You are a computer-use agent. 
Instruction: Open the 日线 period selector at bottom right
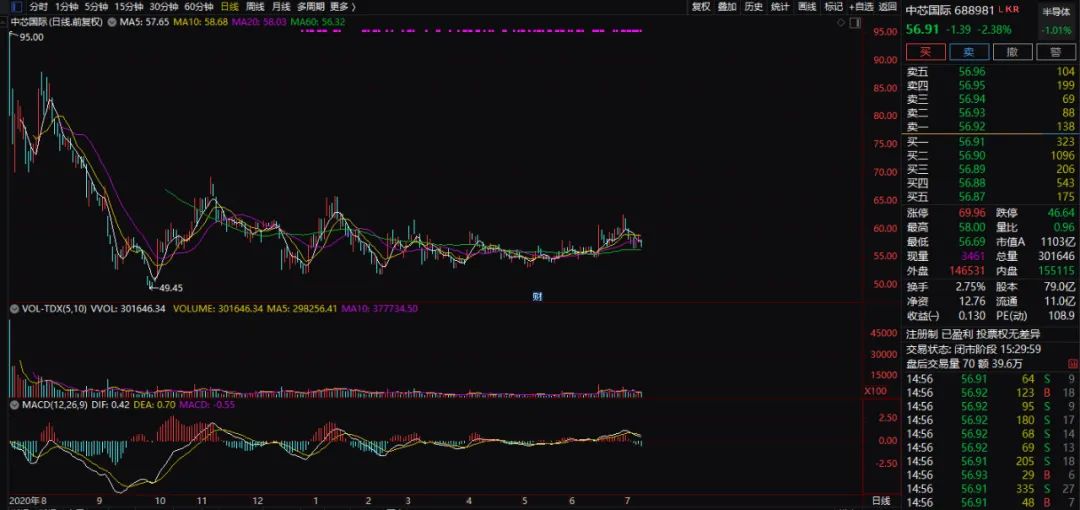(880, 499)
